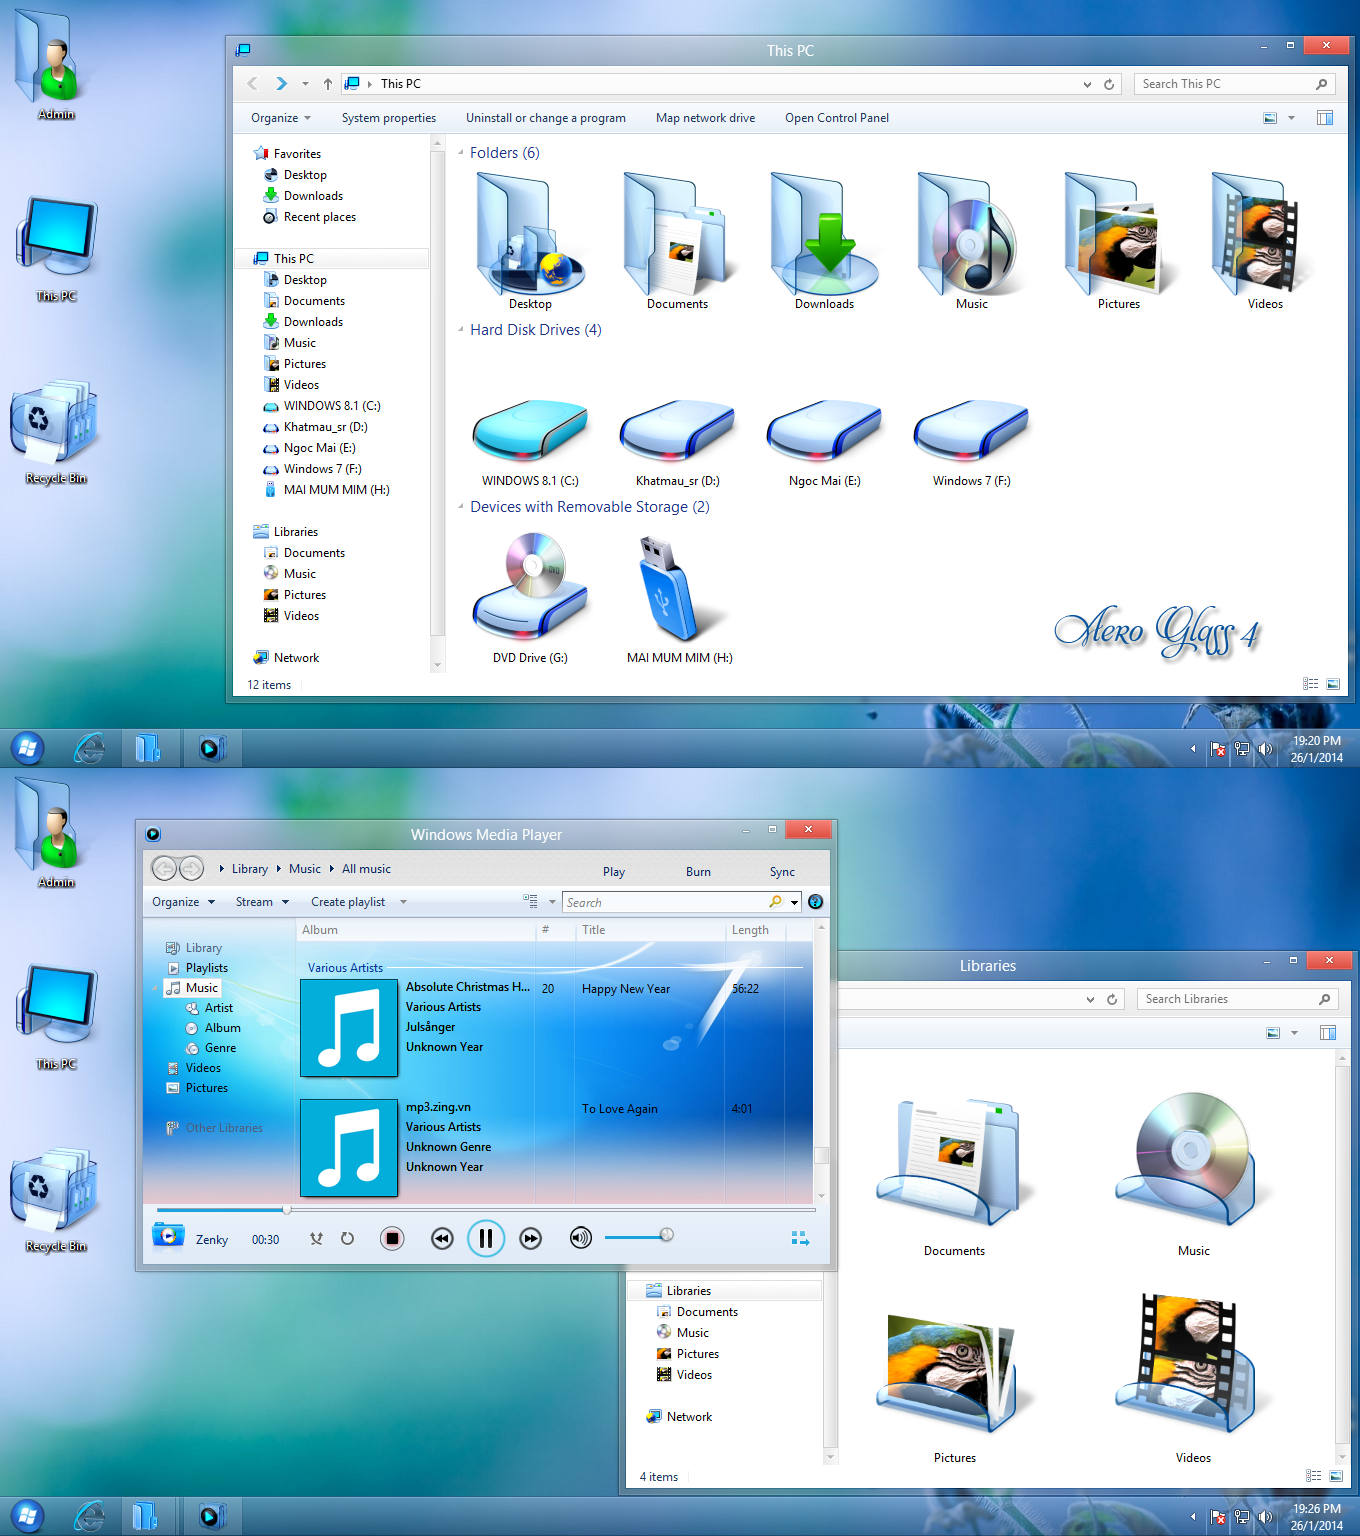This screenshot has width=1360, height=1536.
Task: Click Map network drive
Action: point(705,118)
